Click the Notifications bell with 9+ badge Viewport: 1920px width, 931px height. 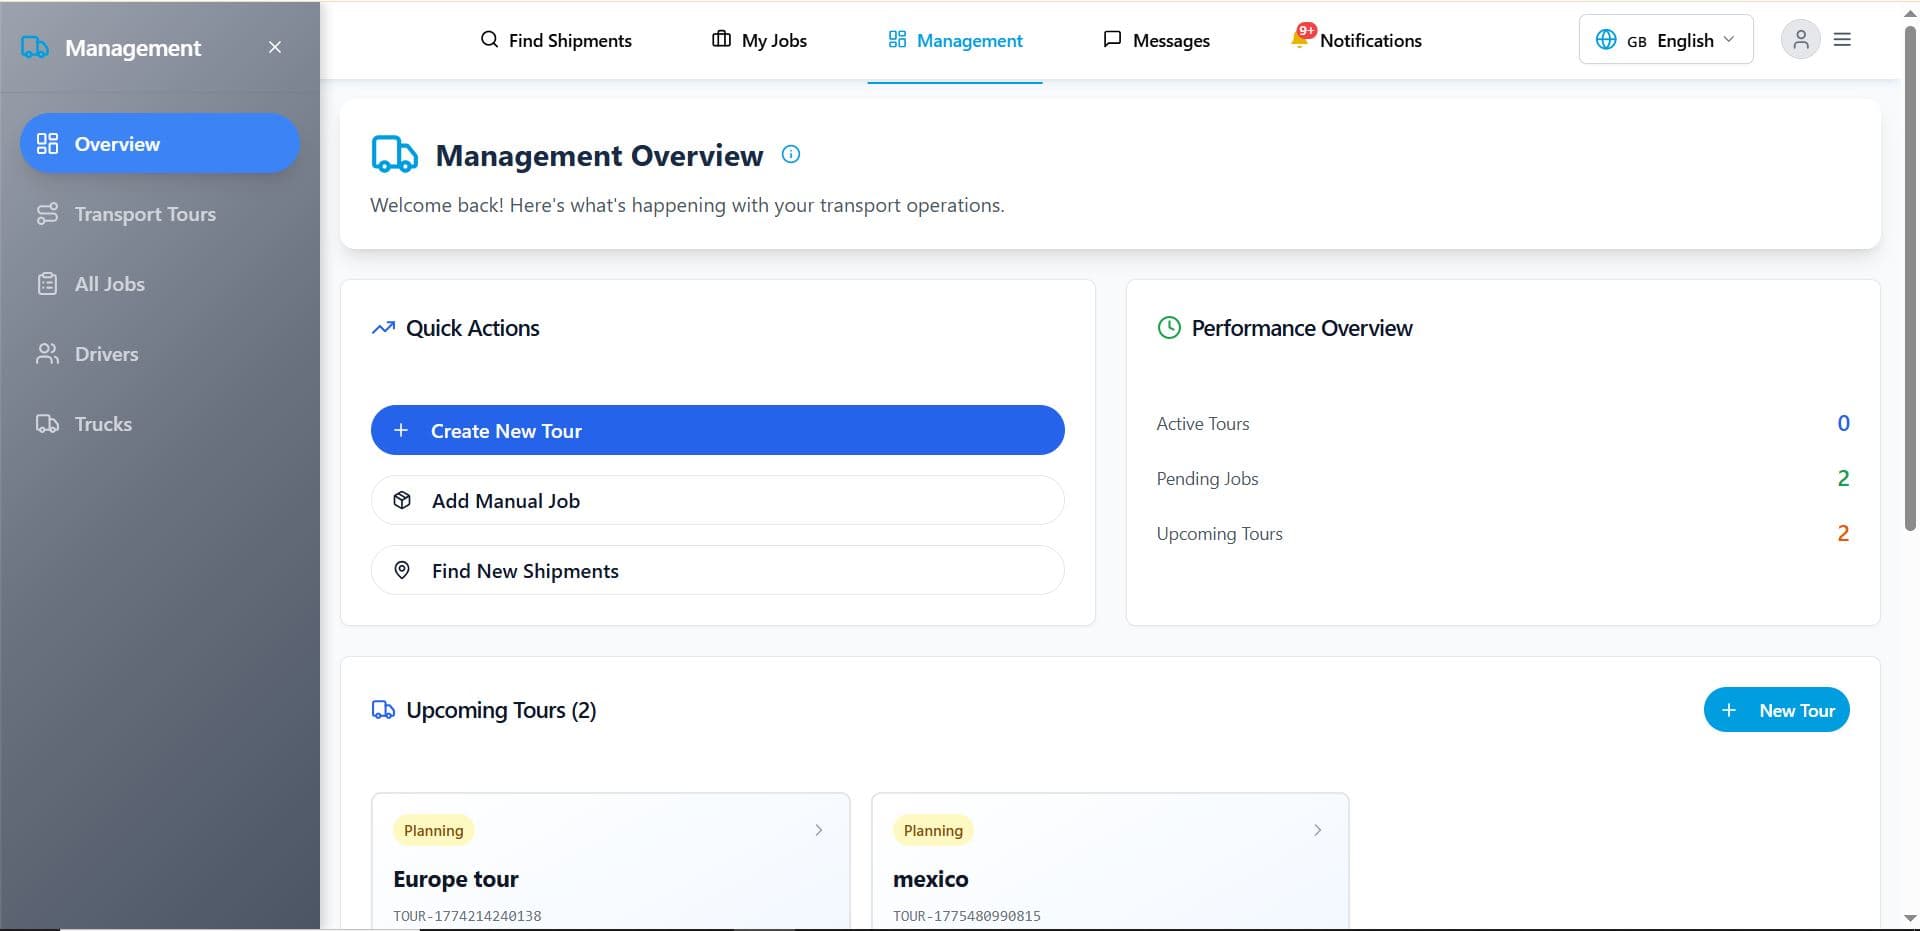[1302, 37]
